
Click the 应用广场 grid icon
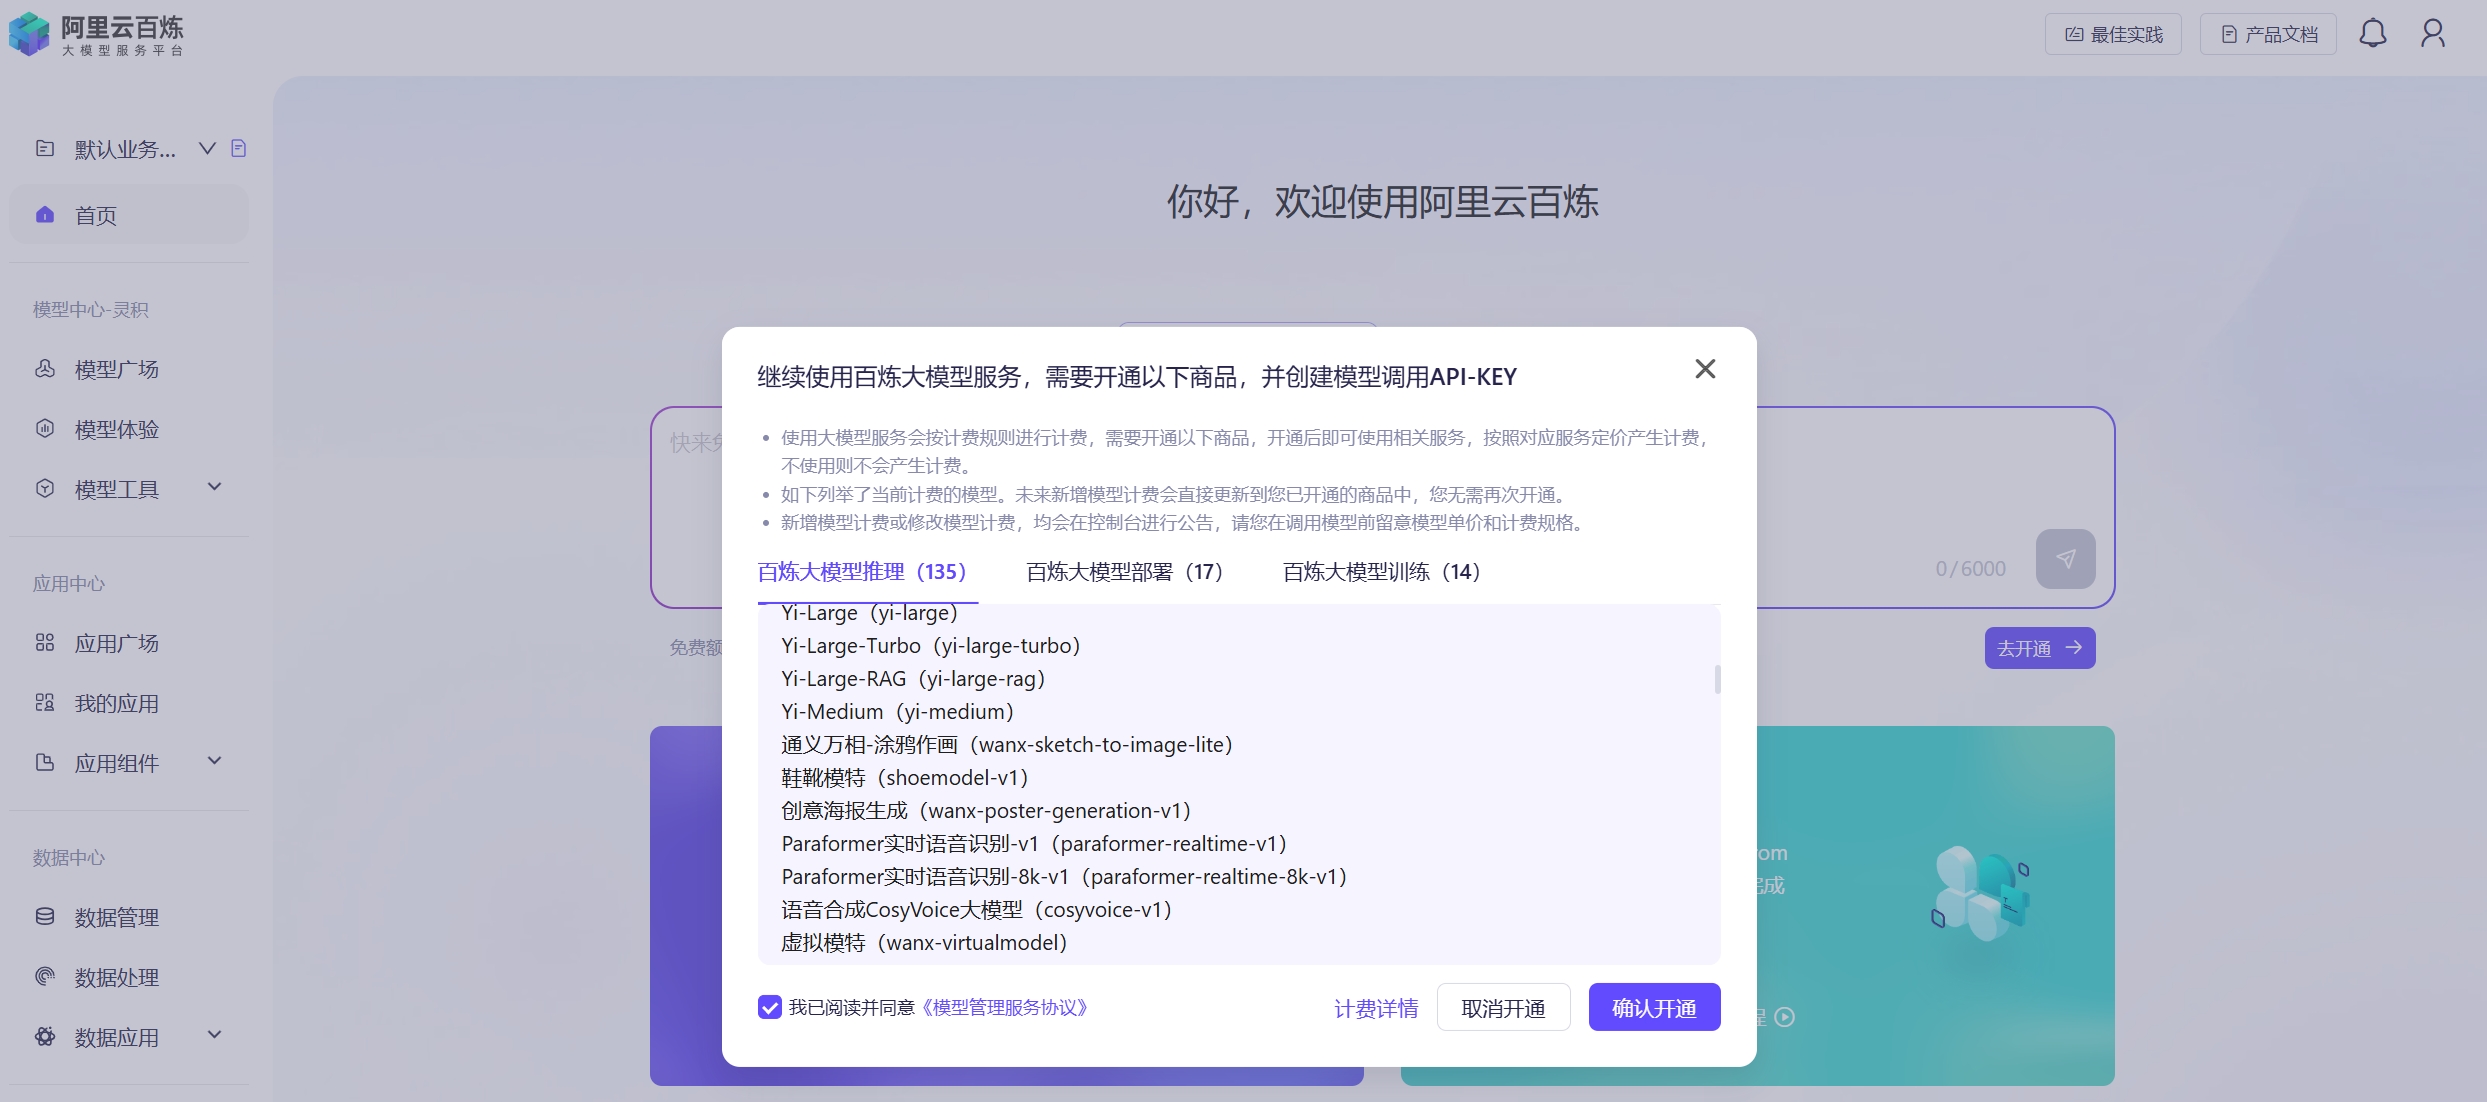coord(45,643)
